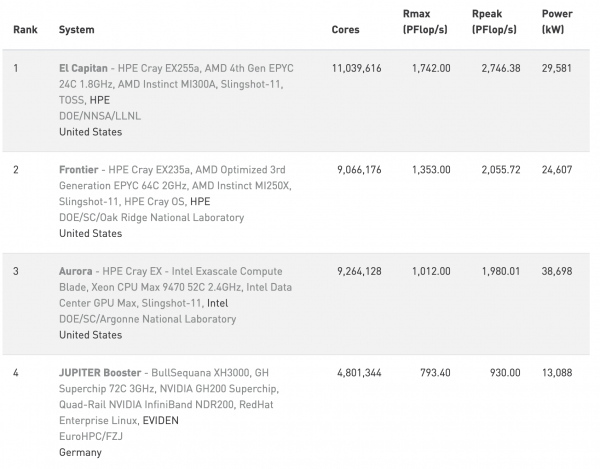Click Aurora's power value 38,698
The height and width of the screenshot is (469, 600).
pyautogui.click(x=557, y=272)
